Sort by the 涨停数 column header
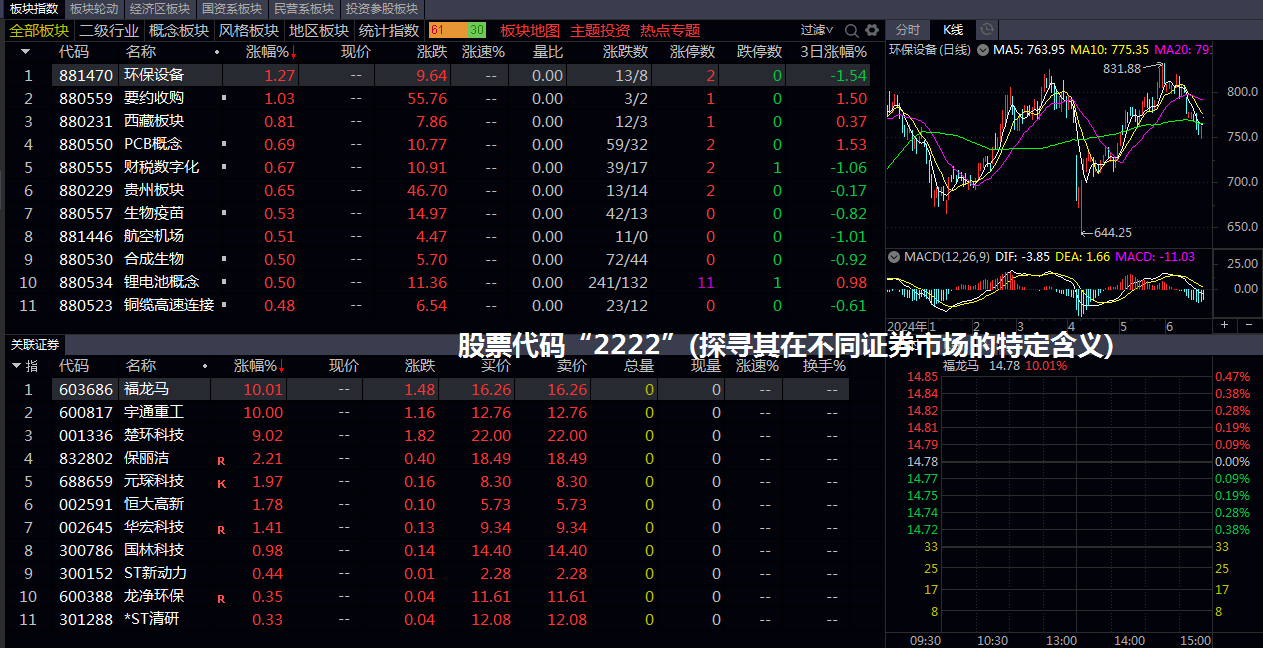This screenshot has height=648, width=1263. point(692,52)
